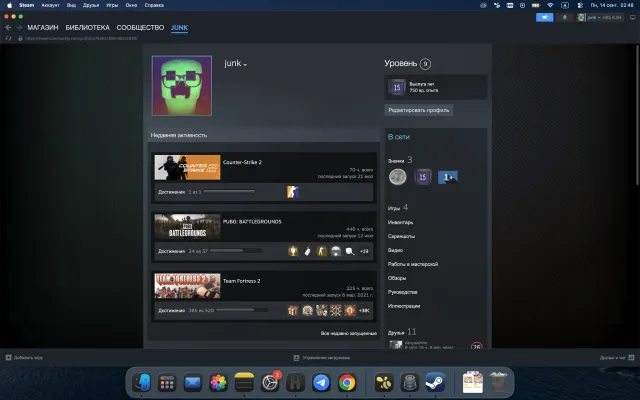This screenshot has height=400, width=640.
Task: Open macOS Control Center icon in menu bar
Action: tap(580, 5)
